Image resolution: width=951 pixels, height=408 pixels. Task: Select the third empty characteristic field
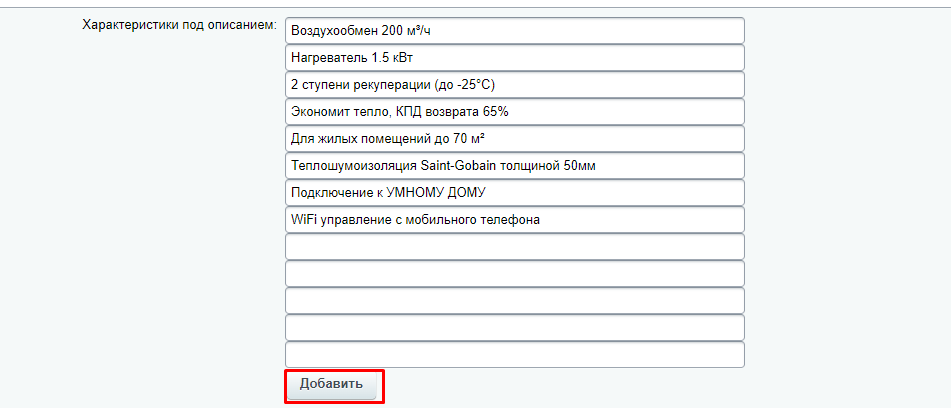tap(514, 301)
